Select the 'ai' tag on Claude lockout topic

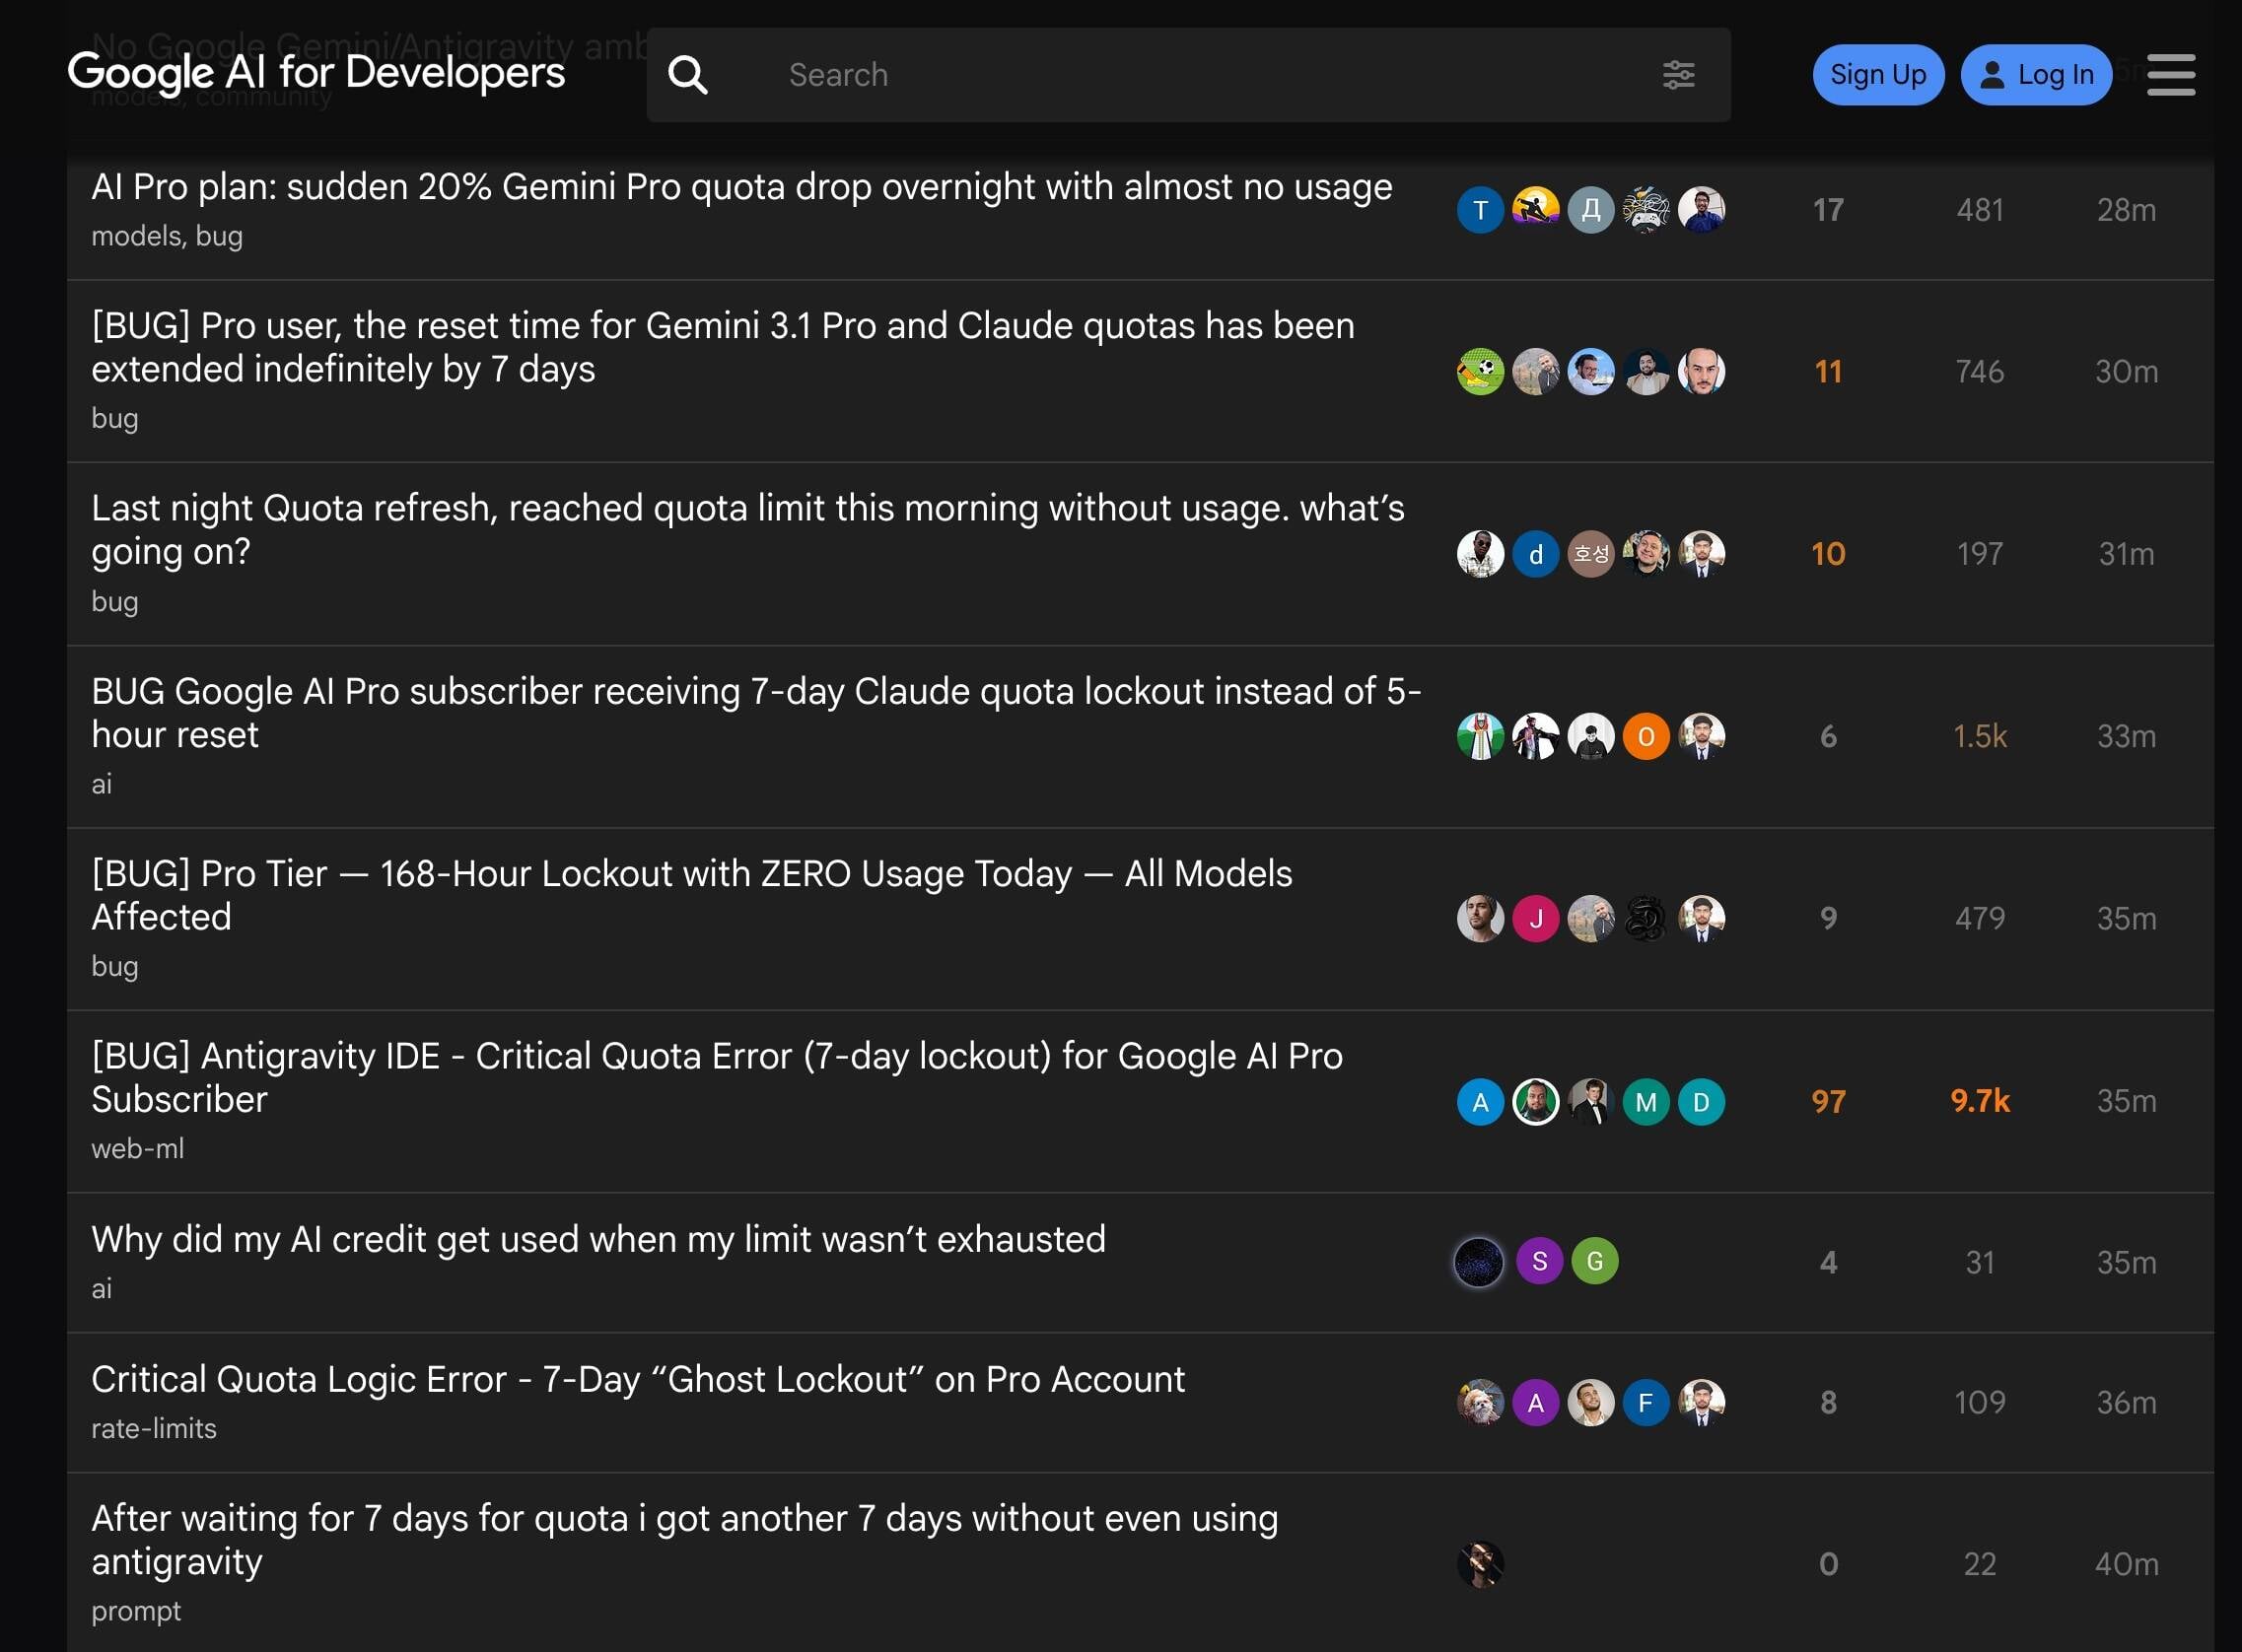click(x=101, y=784)
